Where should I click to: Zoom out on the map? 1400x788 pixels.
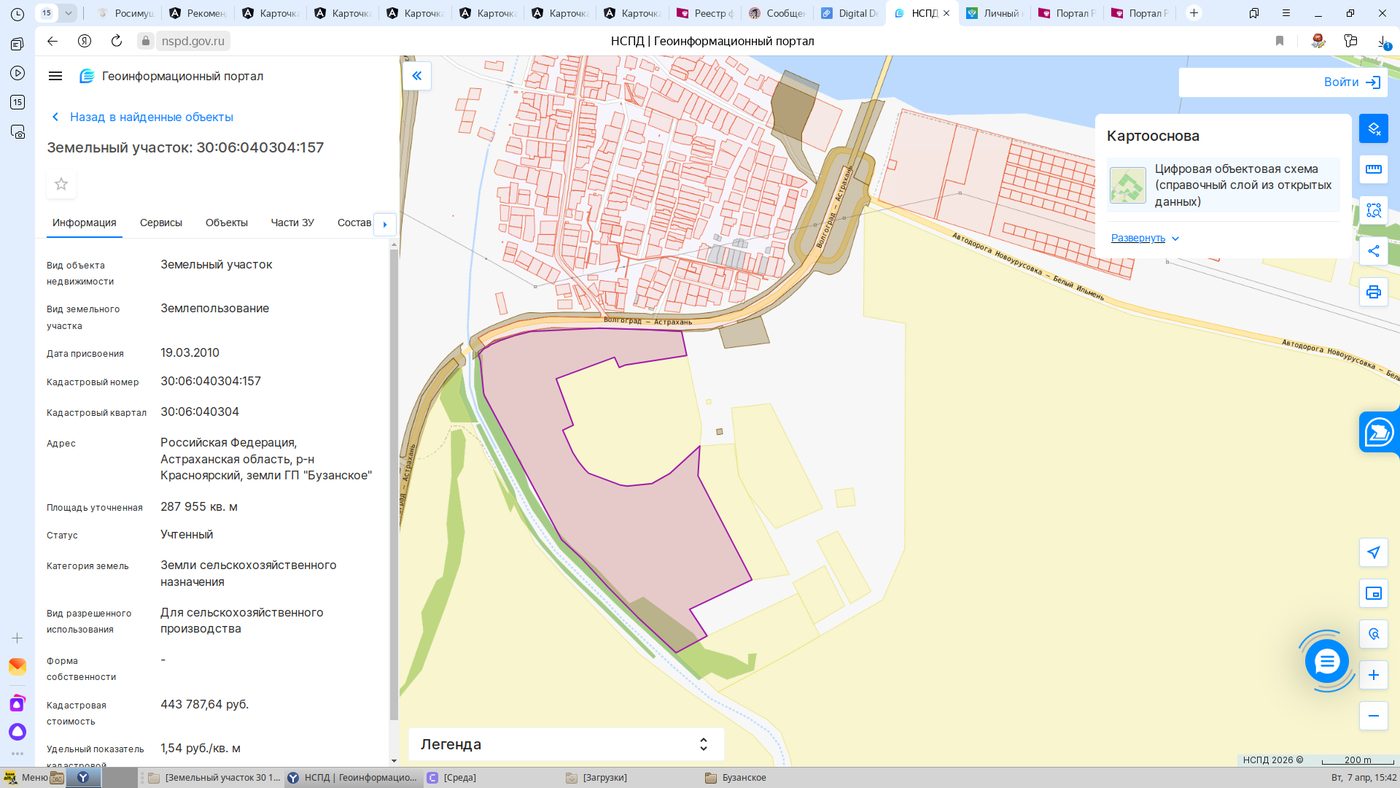pyautogui.click(x=1374, y=716)
